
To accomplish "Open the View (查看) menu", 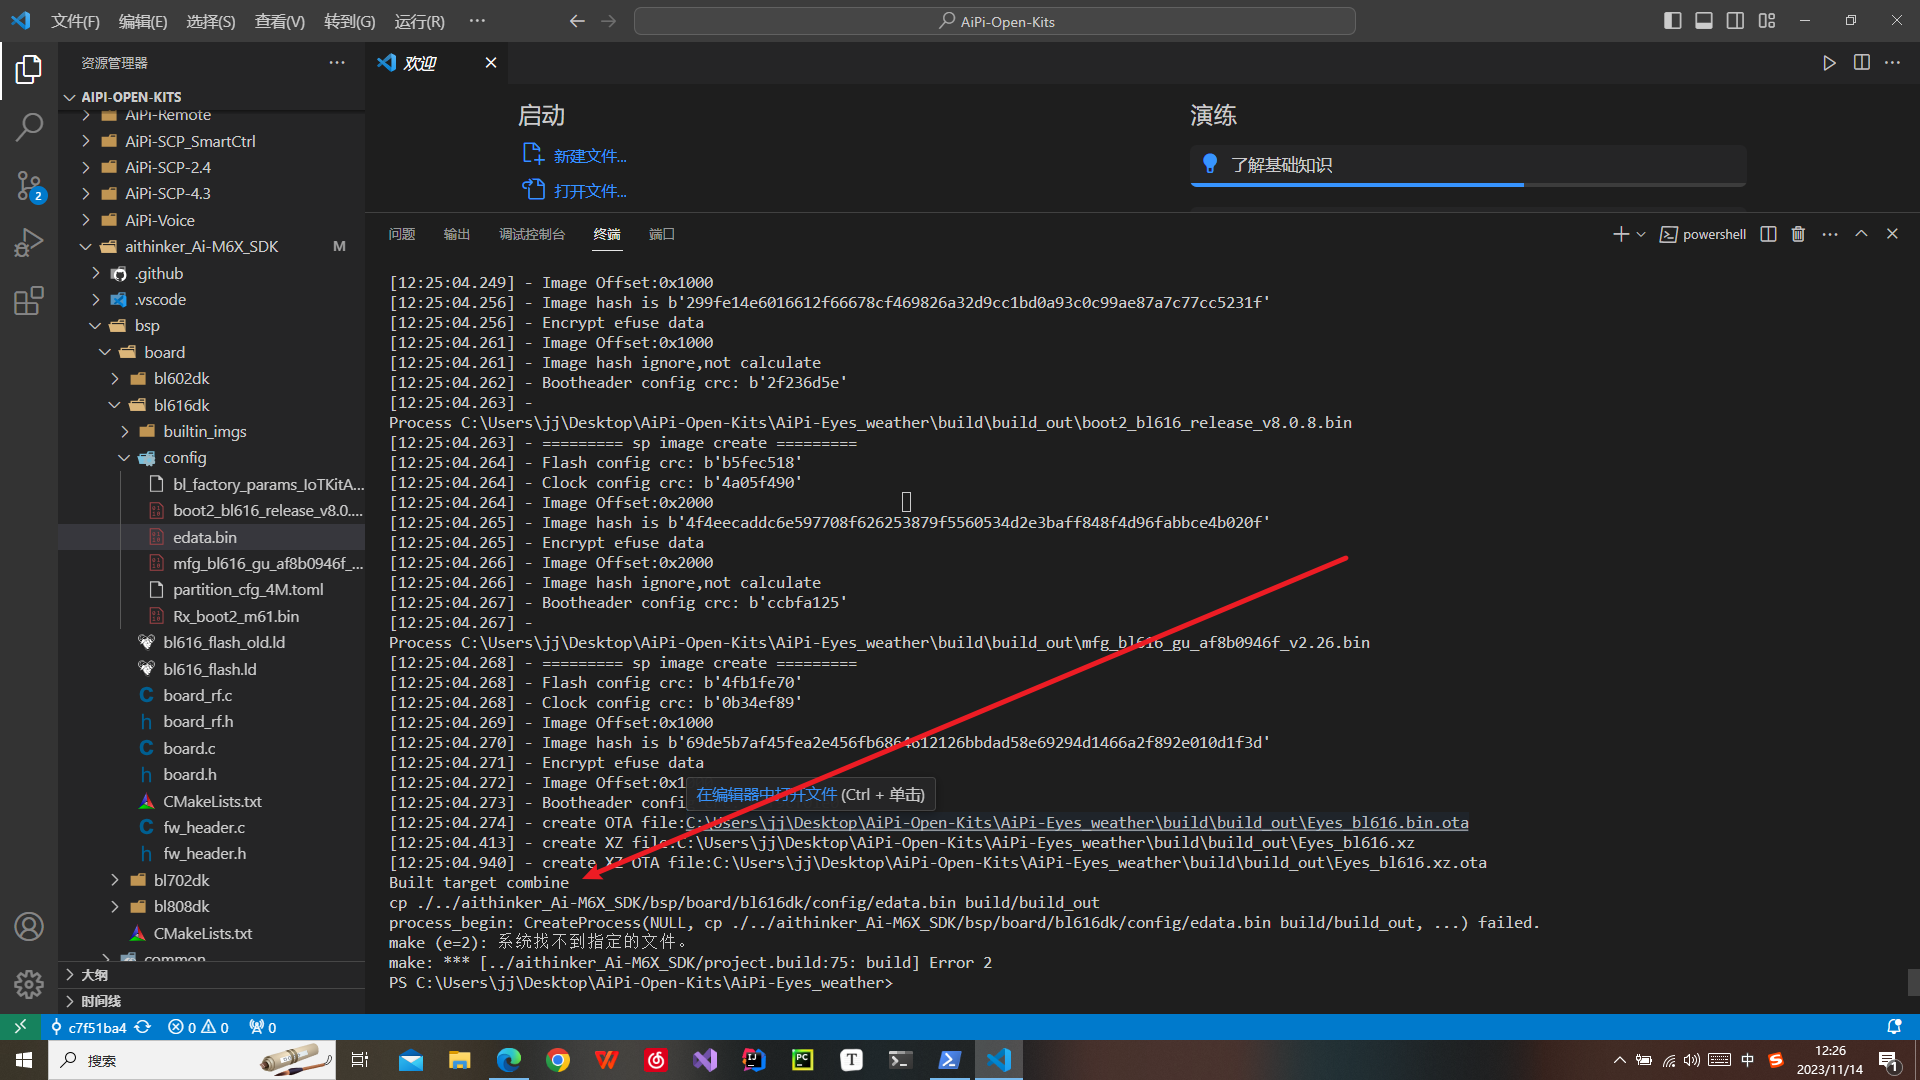I will click(x=280, y=21).
